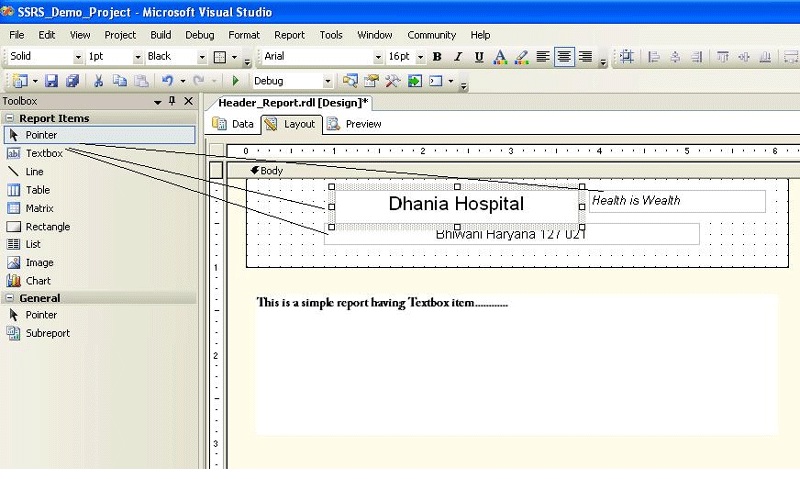Click the Align Middles layout icon
The width and height of the screenshot is (800, 479).
pyautogui.click(x=744, y=57)
